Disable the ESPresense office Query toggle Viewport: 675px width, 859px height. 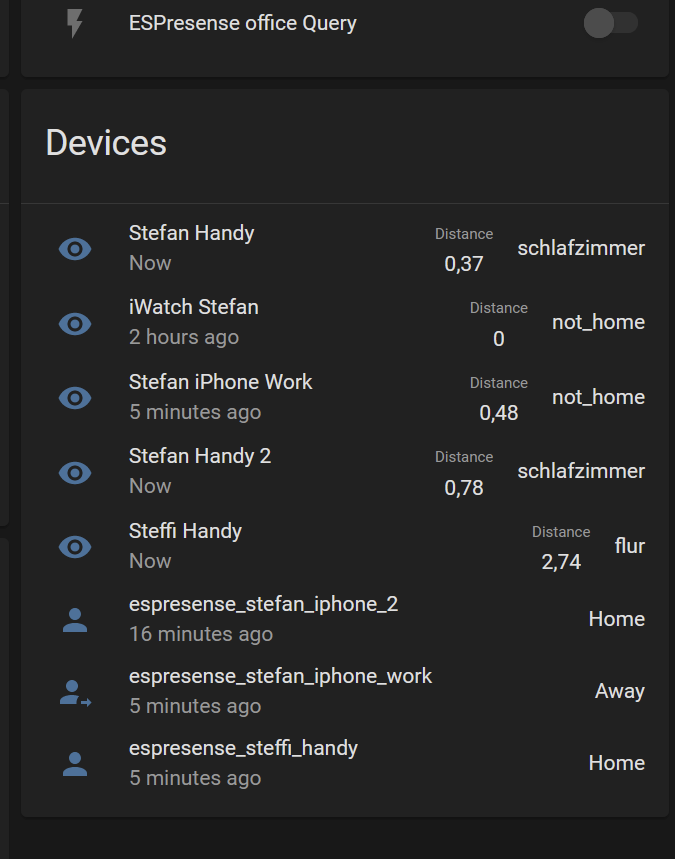[x=611, y=22]
